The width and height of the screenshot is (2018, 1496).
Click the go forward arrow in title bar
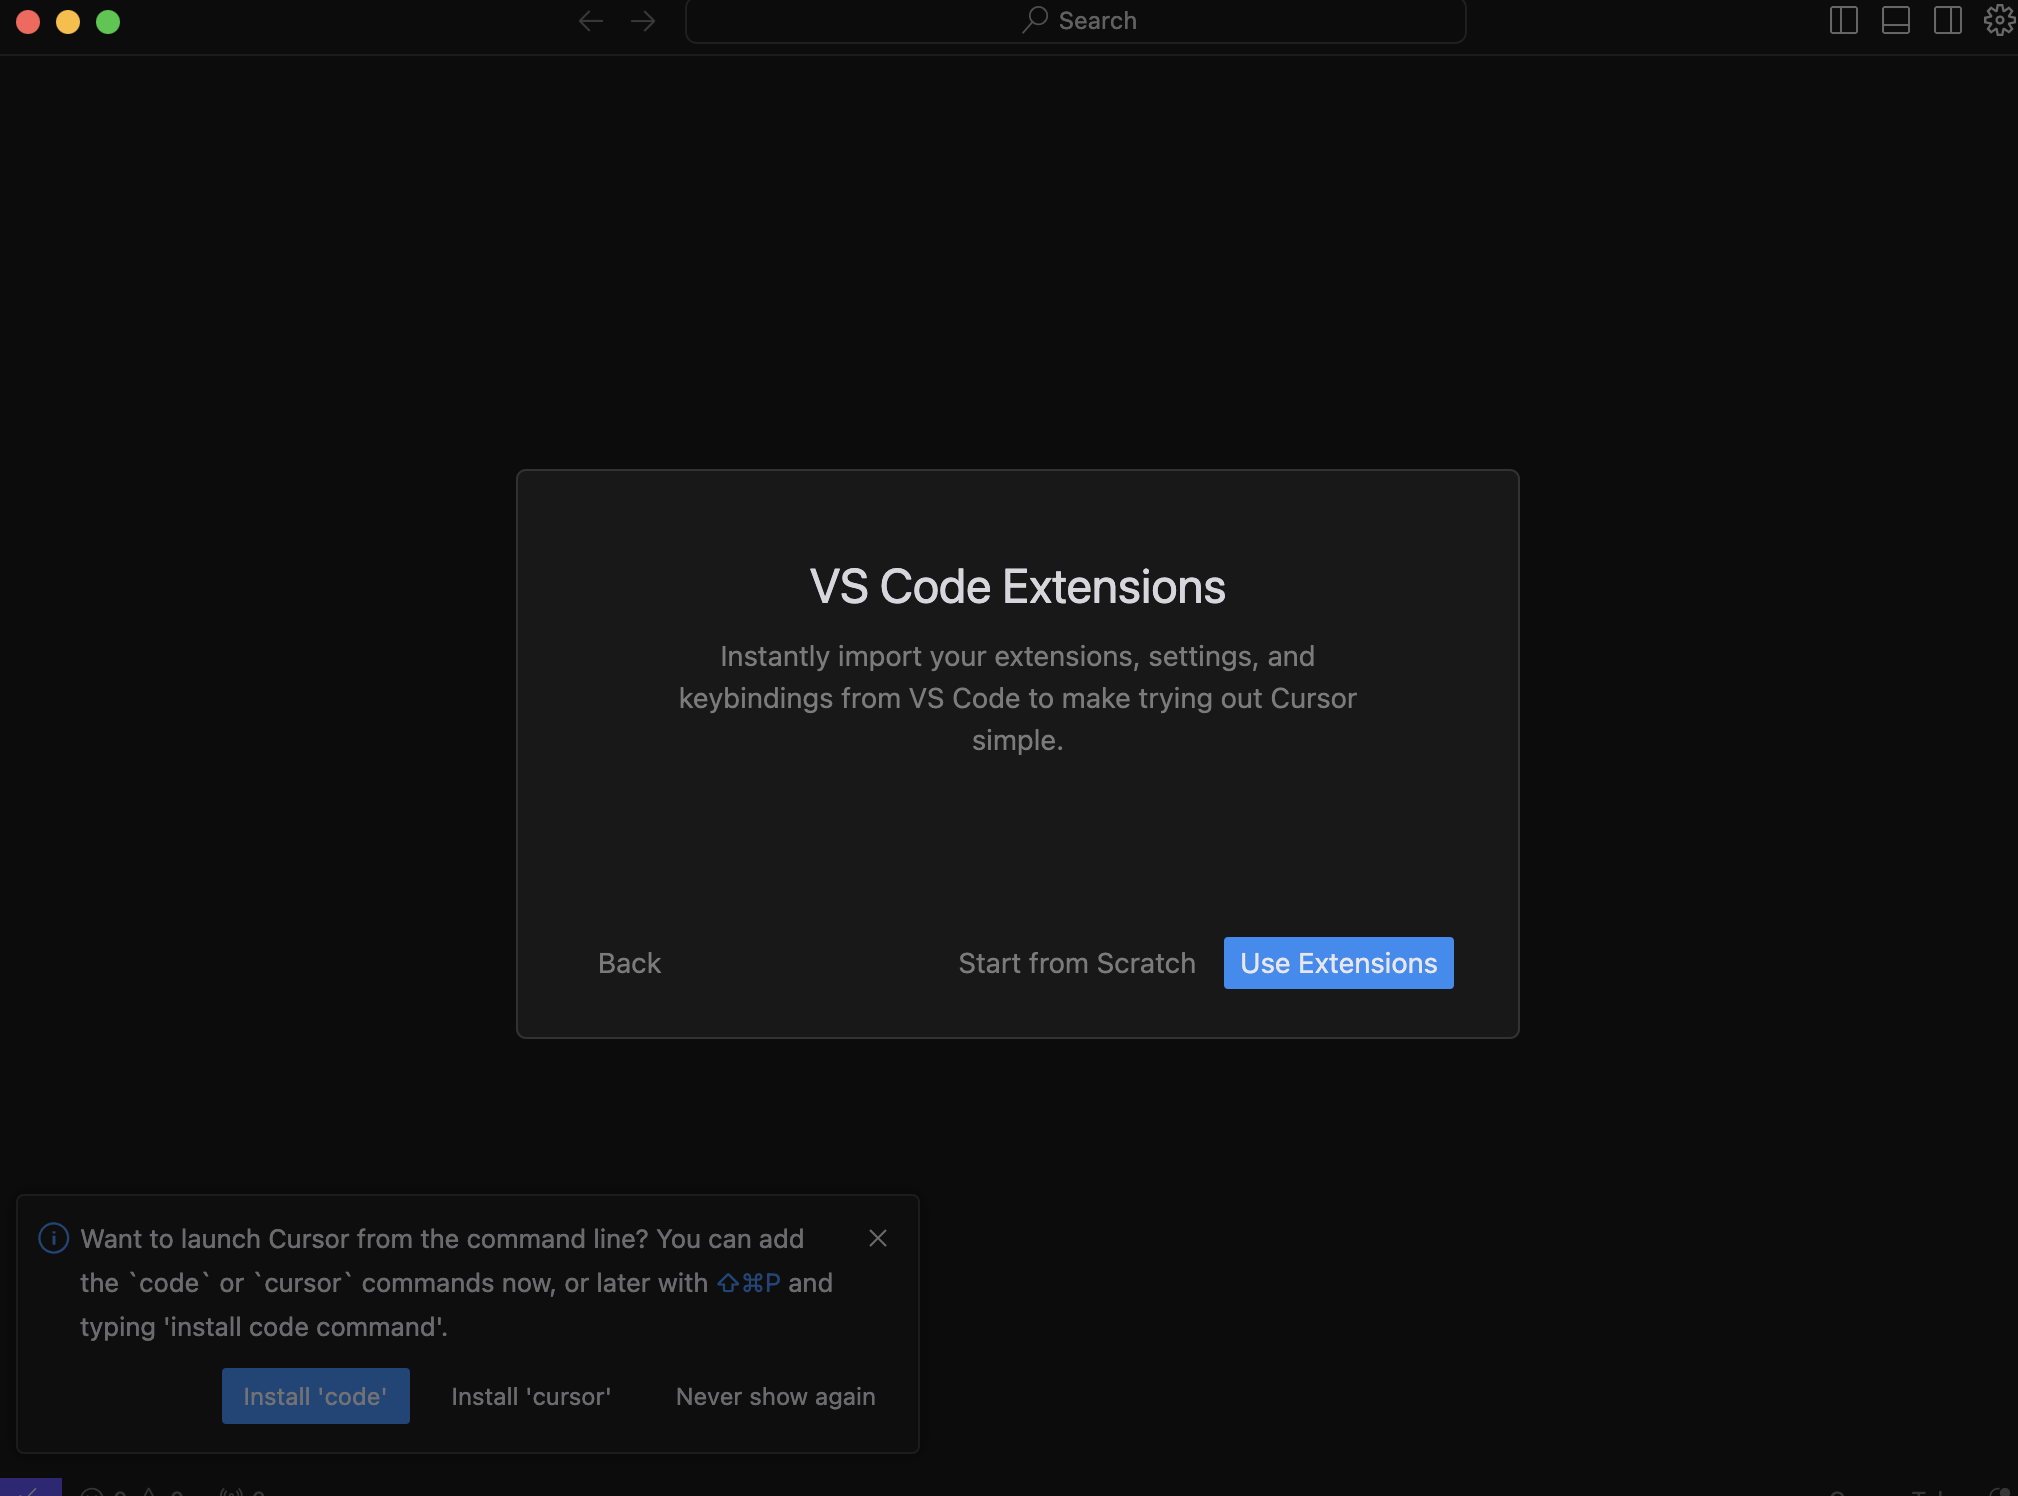point(643,21)
